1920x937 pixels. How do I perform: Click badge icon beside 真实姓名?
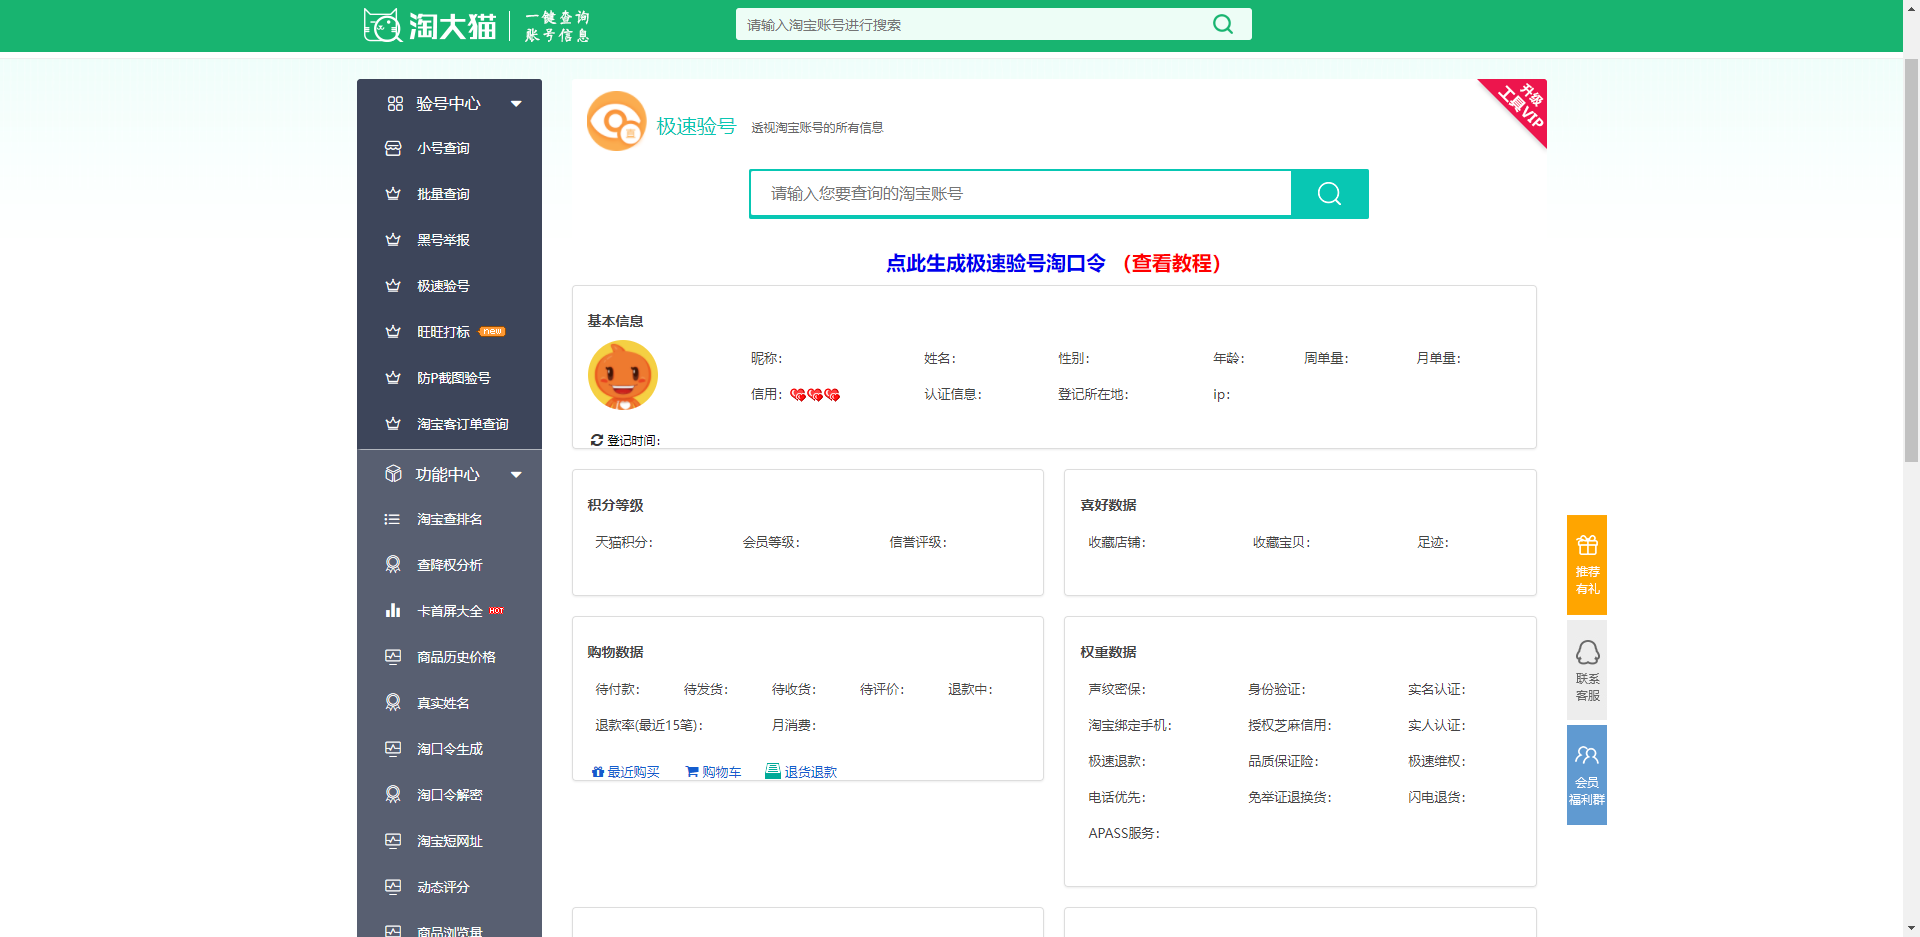point(393,703)
